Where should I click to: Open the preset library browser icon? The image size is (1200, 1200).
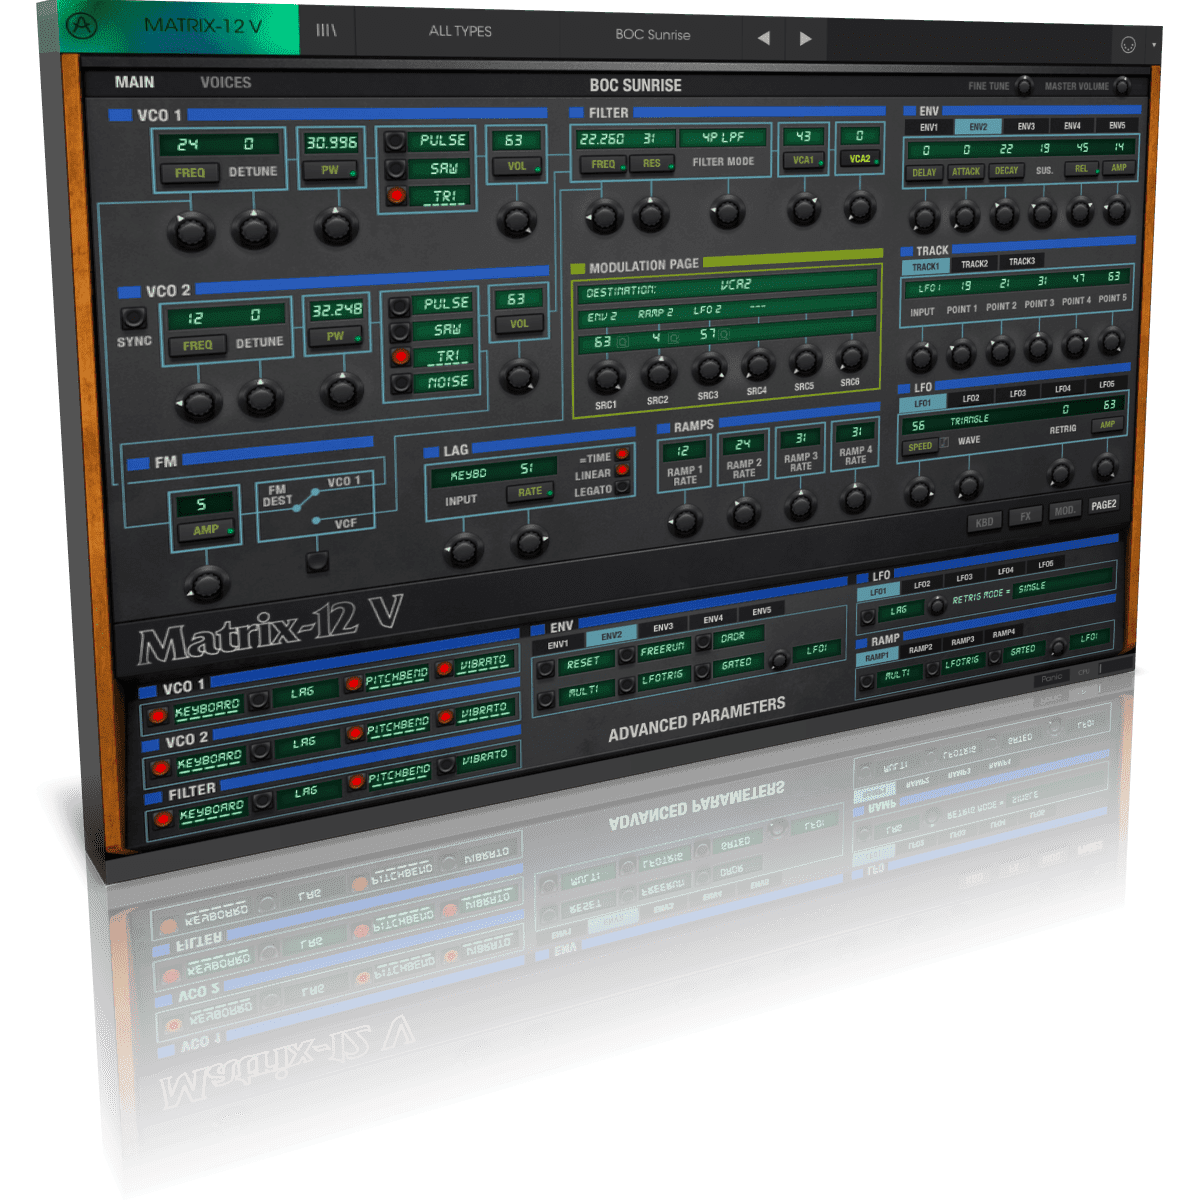[327, 31]
